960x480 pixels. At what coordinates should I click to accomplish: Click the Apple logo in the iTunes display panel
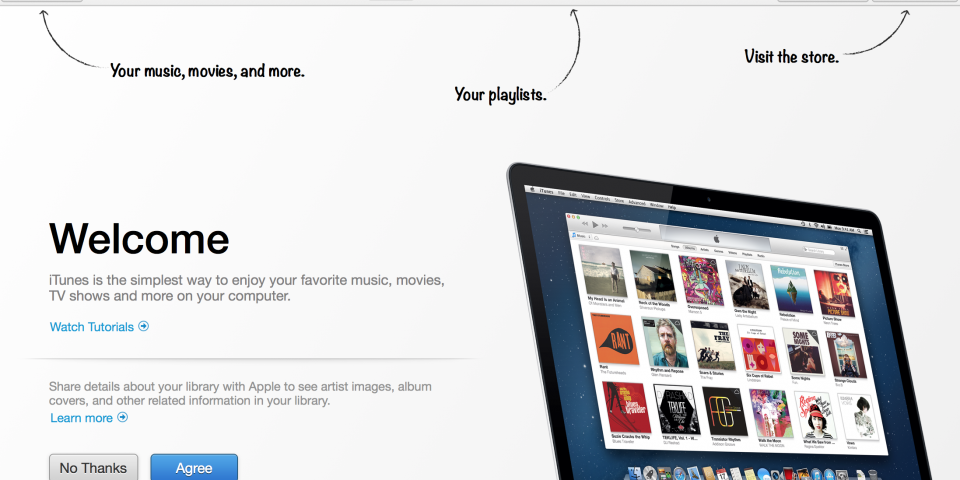[716, 239]
